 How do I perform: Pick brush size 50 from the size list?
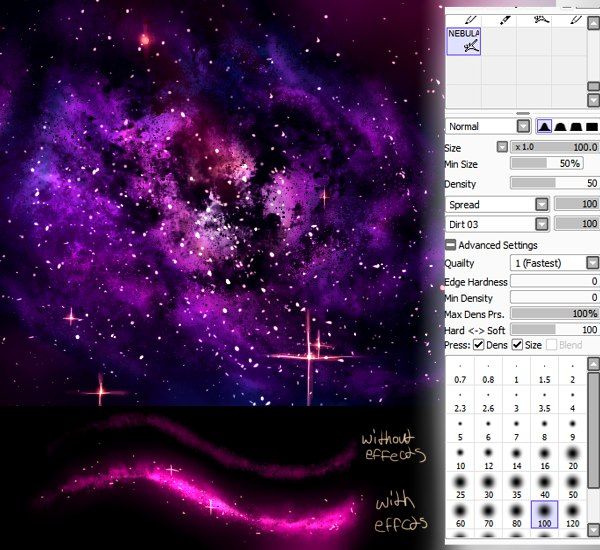572,486
